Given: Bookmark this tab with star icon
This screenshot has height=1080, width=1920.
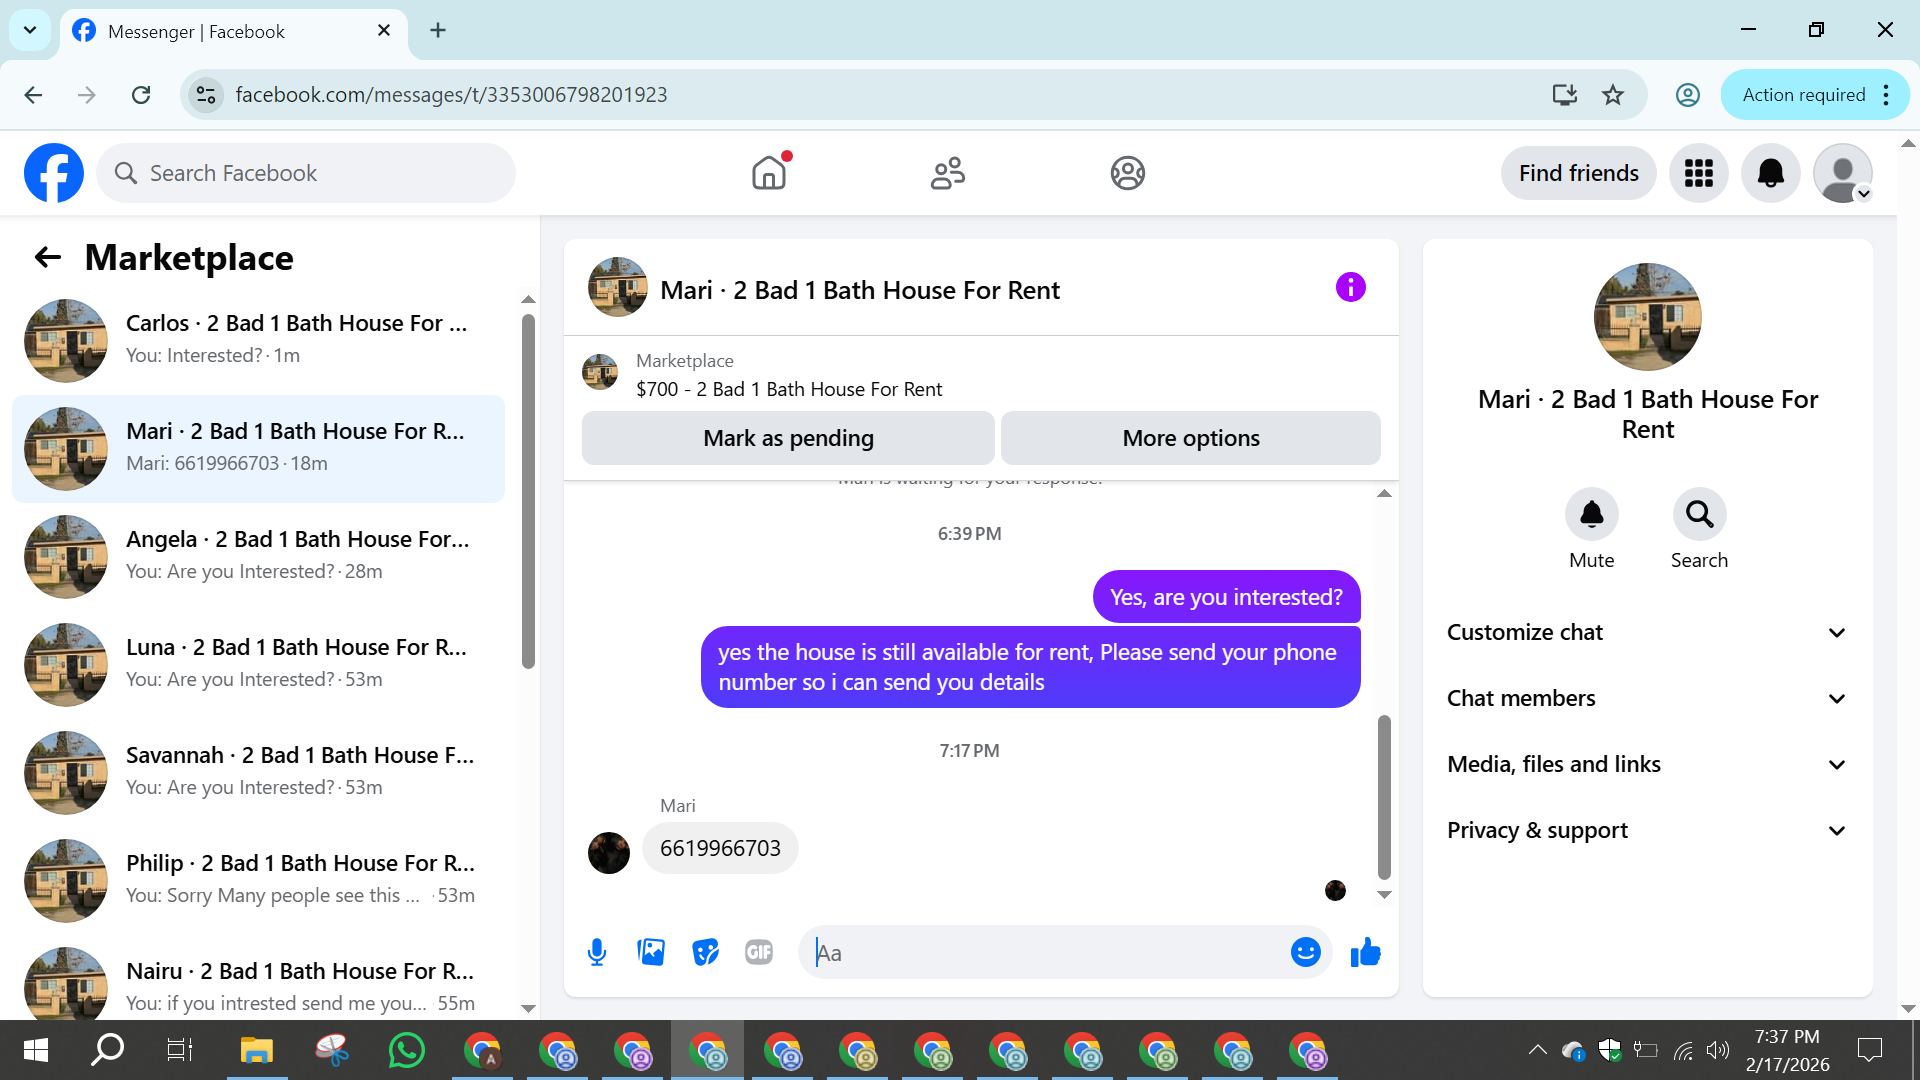Looking at the screenshot, I should coord(1613,95).
